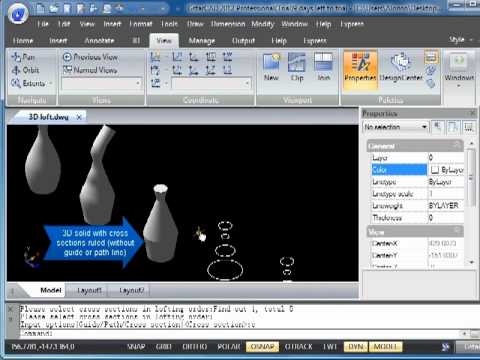Screen dimensions: 480x360
Task: Click the highlighted small palette icon beside DesignCenter
Action: pos(431,57)
